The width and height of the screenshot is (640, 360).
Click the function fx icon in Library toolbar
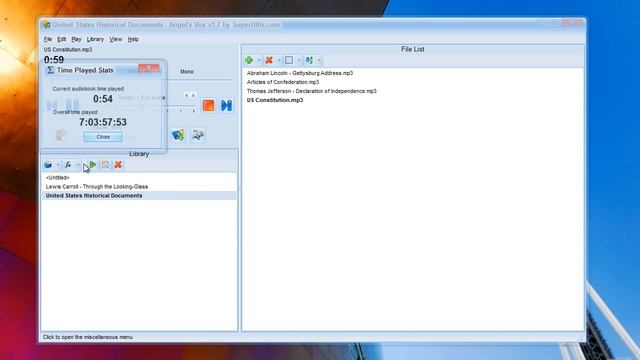68,165
